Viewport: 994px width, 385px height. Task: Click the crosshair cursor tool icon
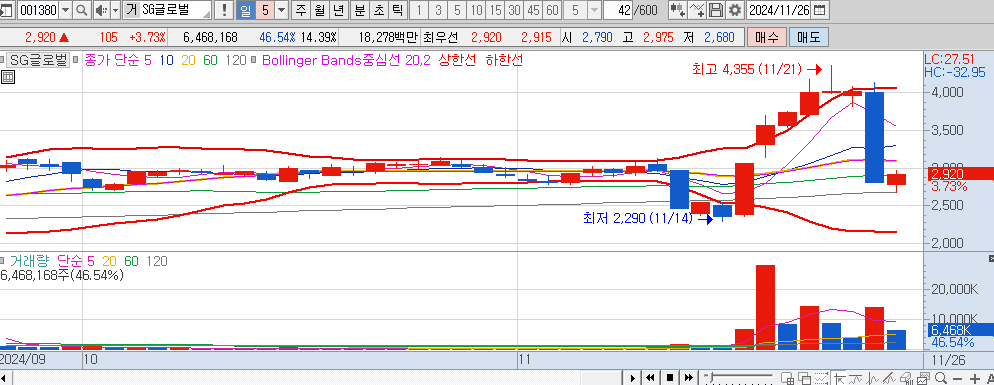[840, 379]
